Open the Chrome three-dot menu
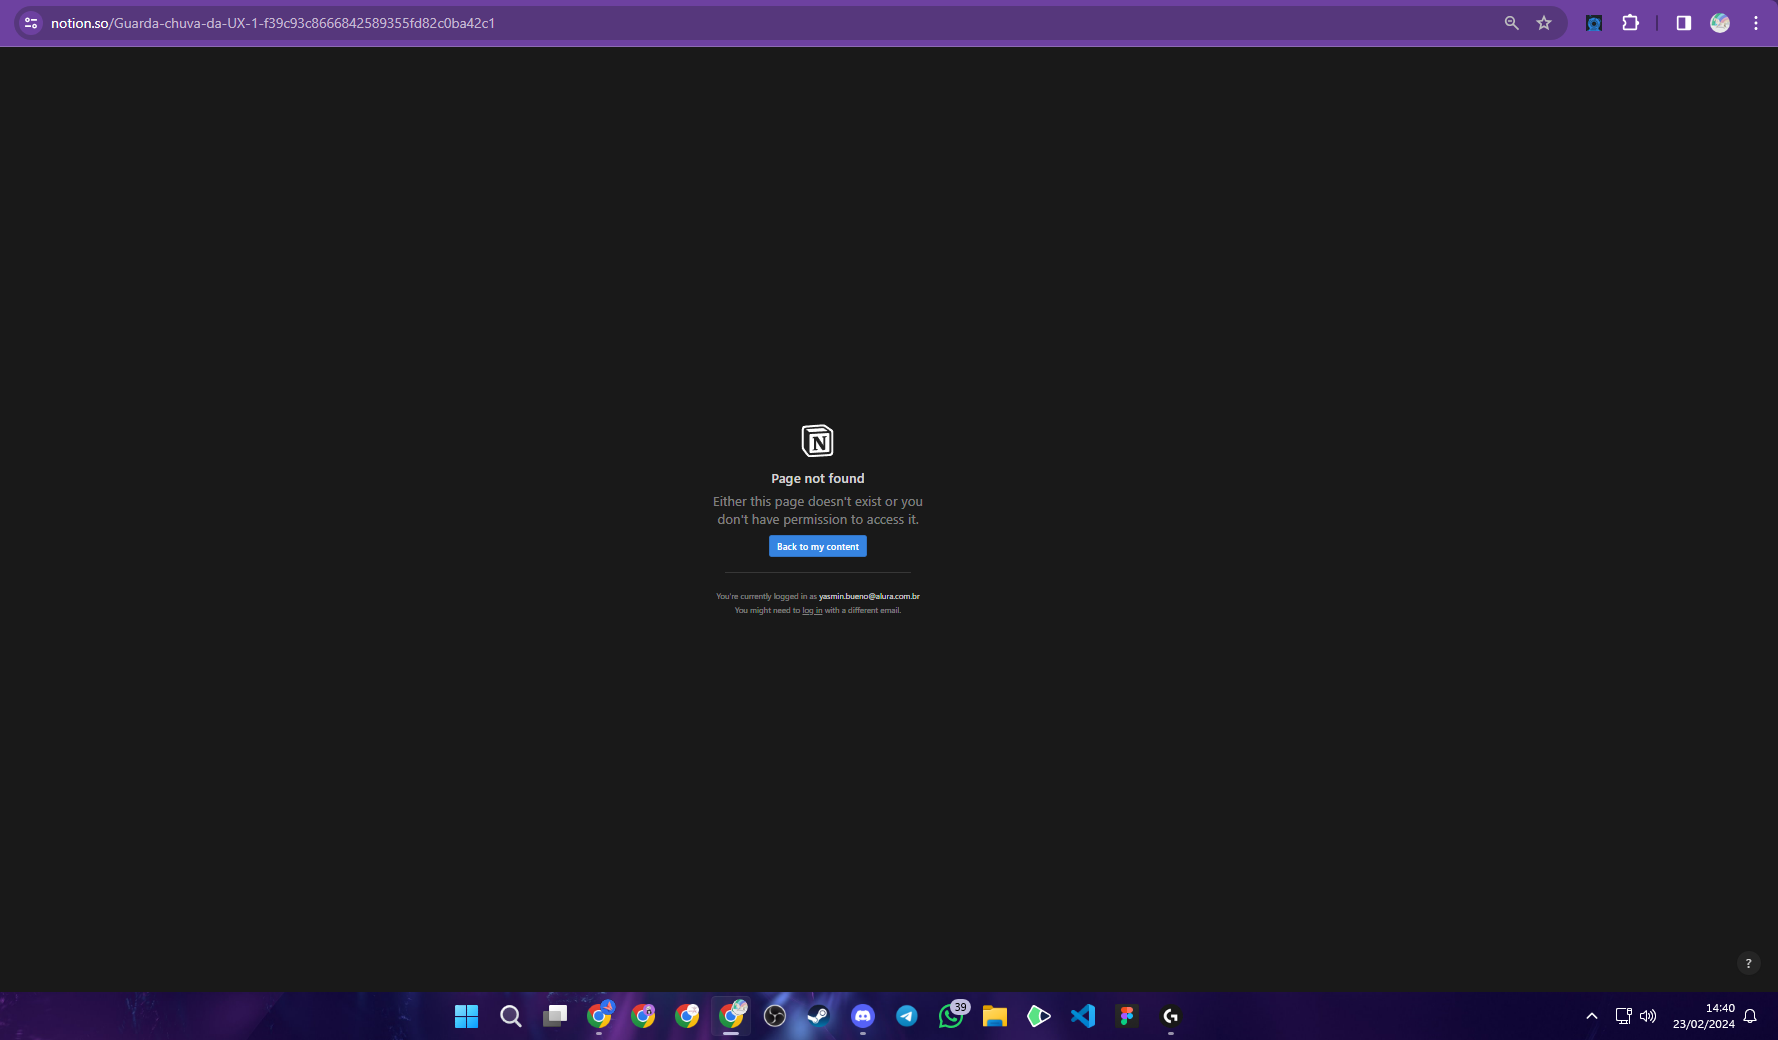The height and width of the screenshot is (1040, 1778). [x=1756, y=23]
